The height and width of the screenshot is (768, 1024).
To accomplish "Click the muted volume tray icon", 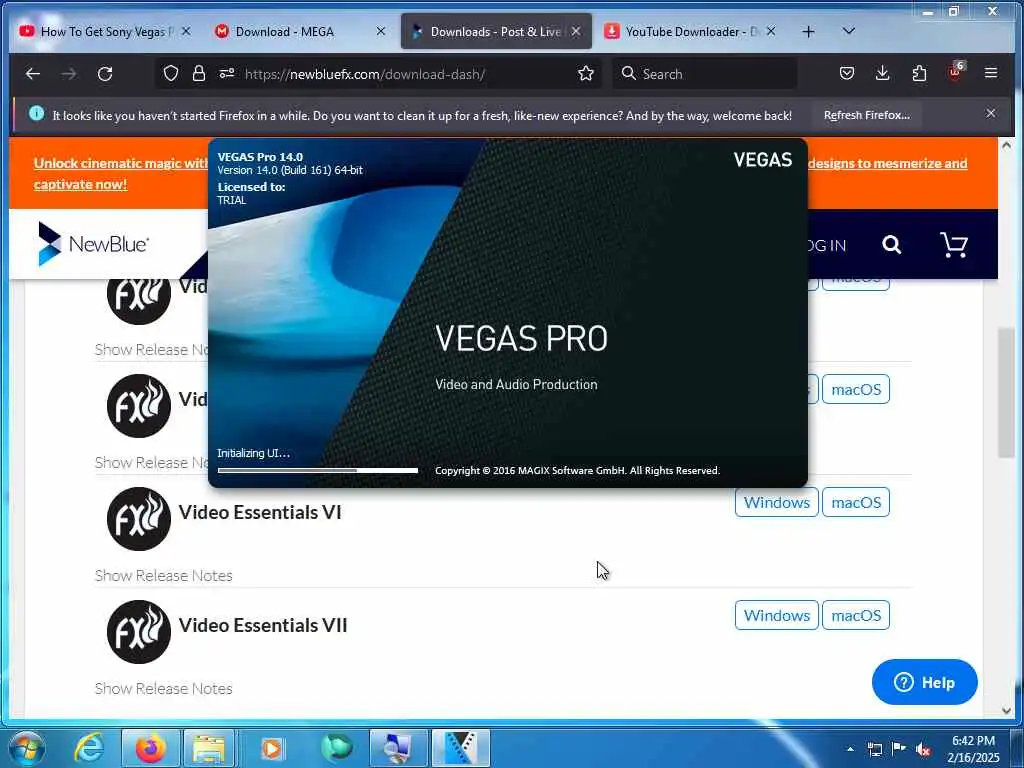I will [923, 749].
